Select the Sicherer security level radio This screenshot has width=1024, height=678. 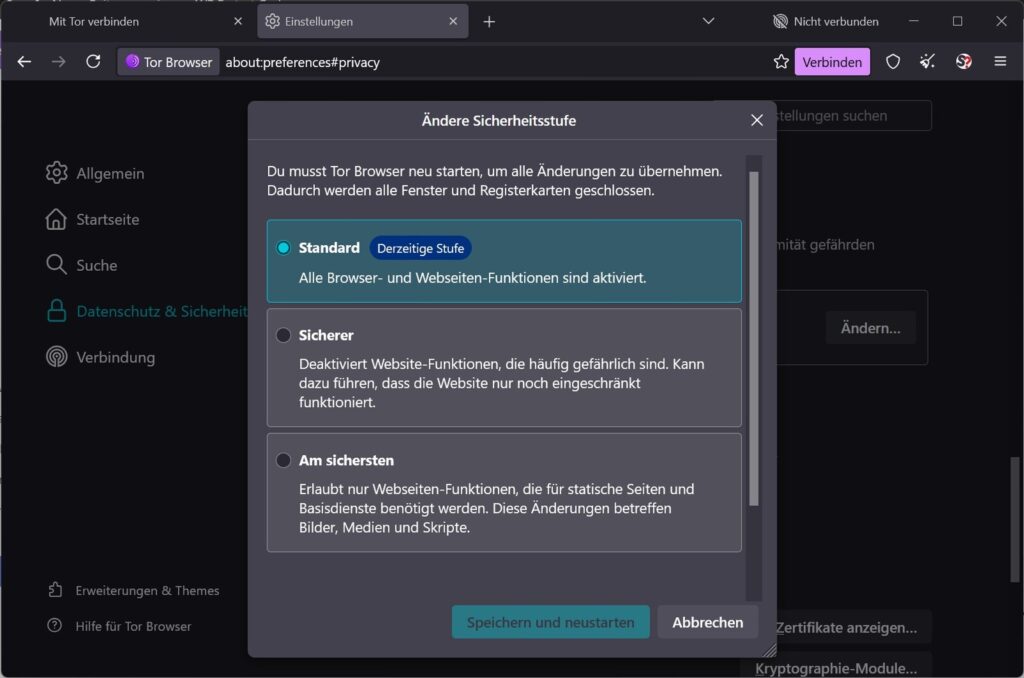click(283, 335)
